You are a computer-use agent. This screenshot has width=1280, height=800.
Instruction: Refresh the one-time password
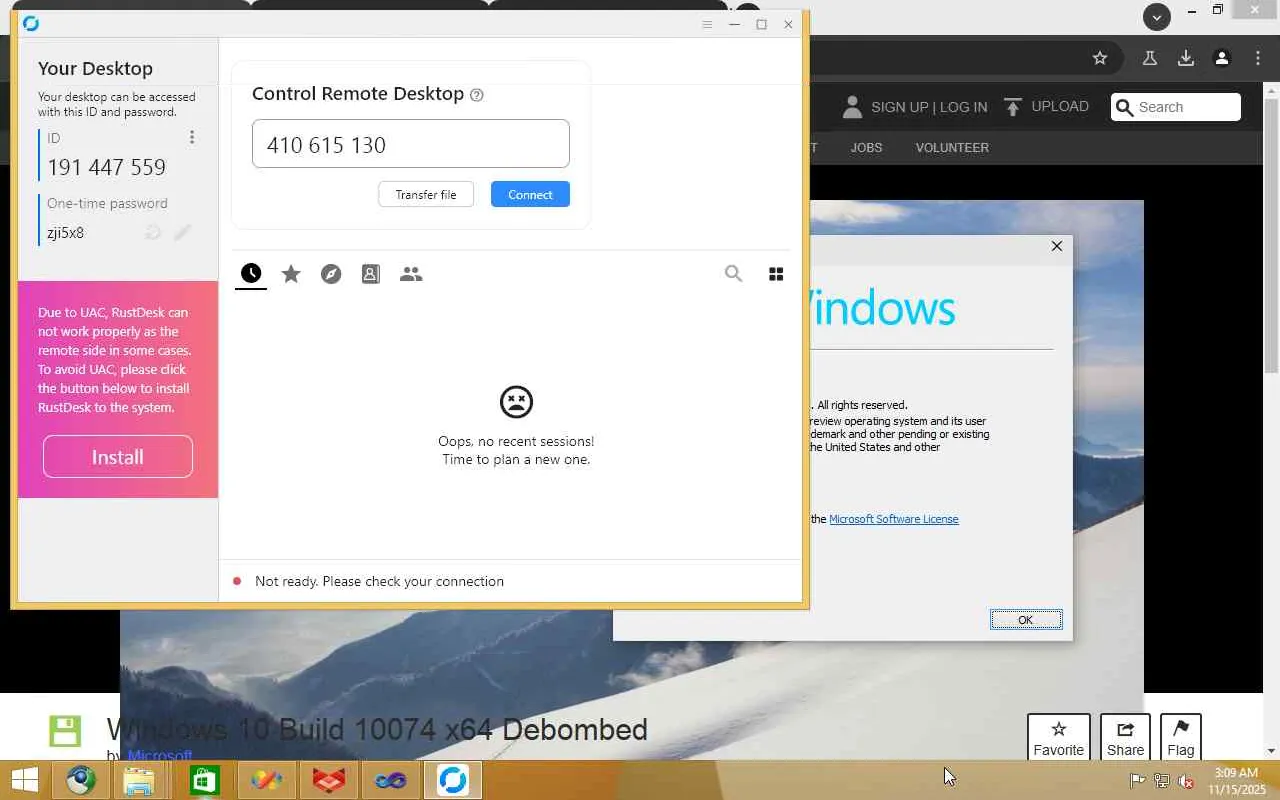click(x=153, y=233)
